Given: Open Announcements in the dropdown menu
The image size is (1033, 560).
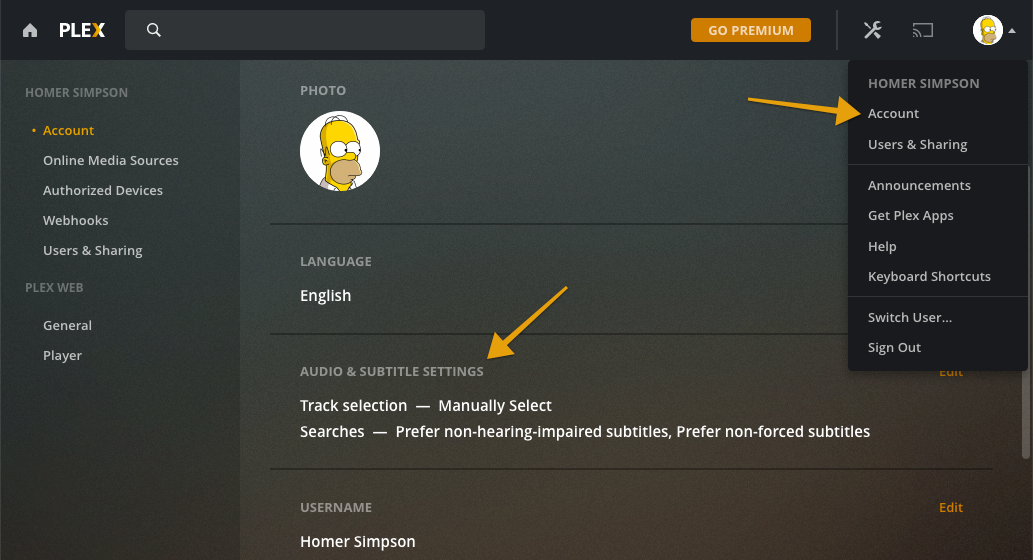Looking at the screenshot, I should [x=919, y=186].
